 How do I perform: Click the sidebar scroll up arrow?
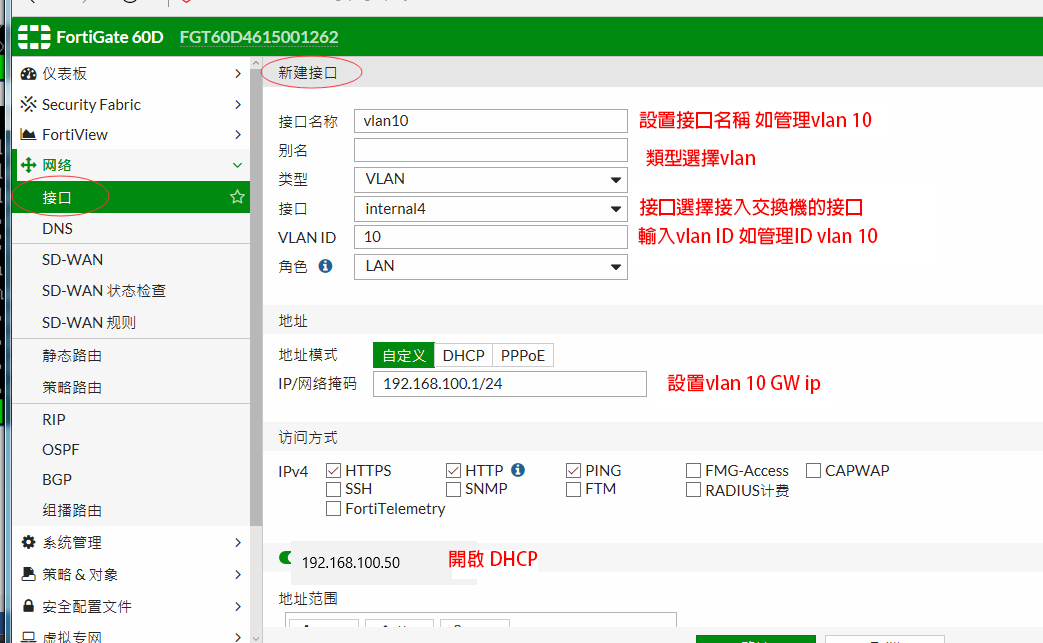pyautogui.click(x=256, y=63)
